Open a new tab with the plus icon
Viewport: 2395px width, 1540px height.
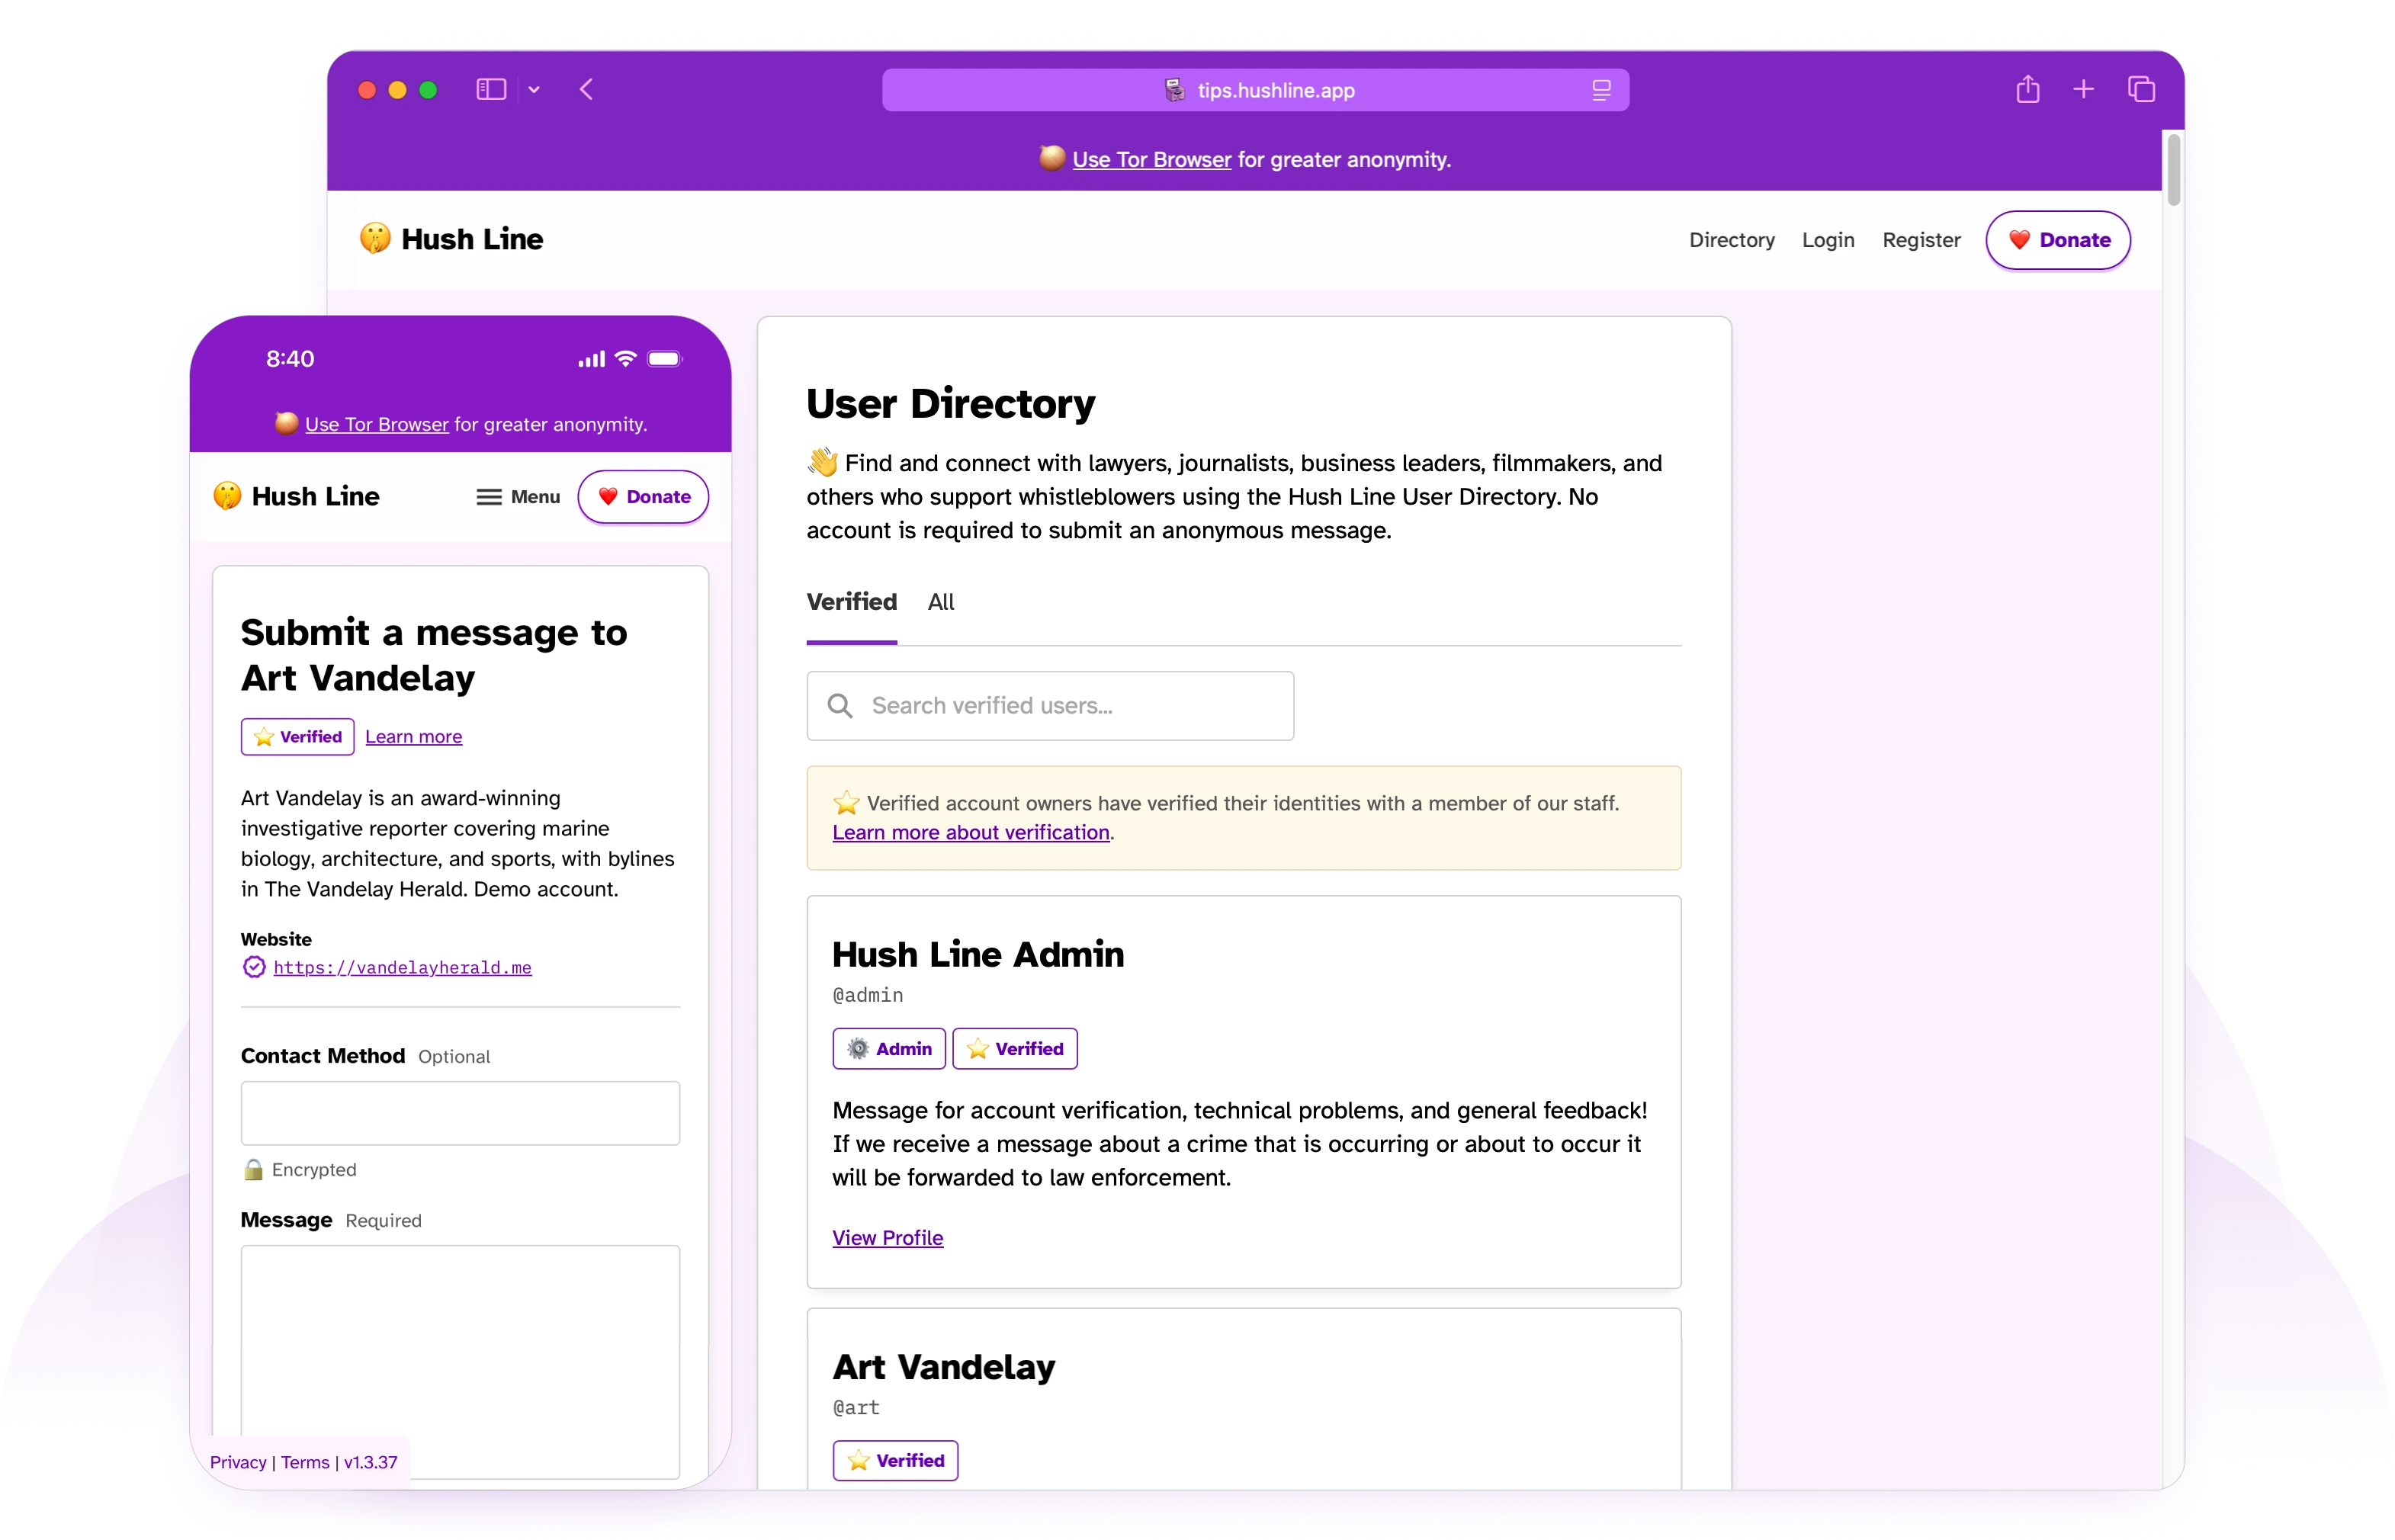click(x=2084, y=89)
